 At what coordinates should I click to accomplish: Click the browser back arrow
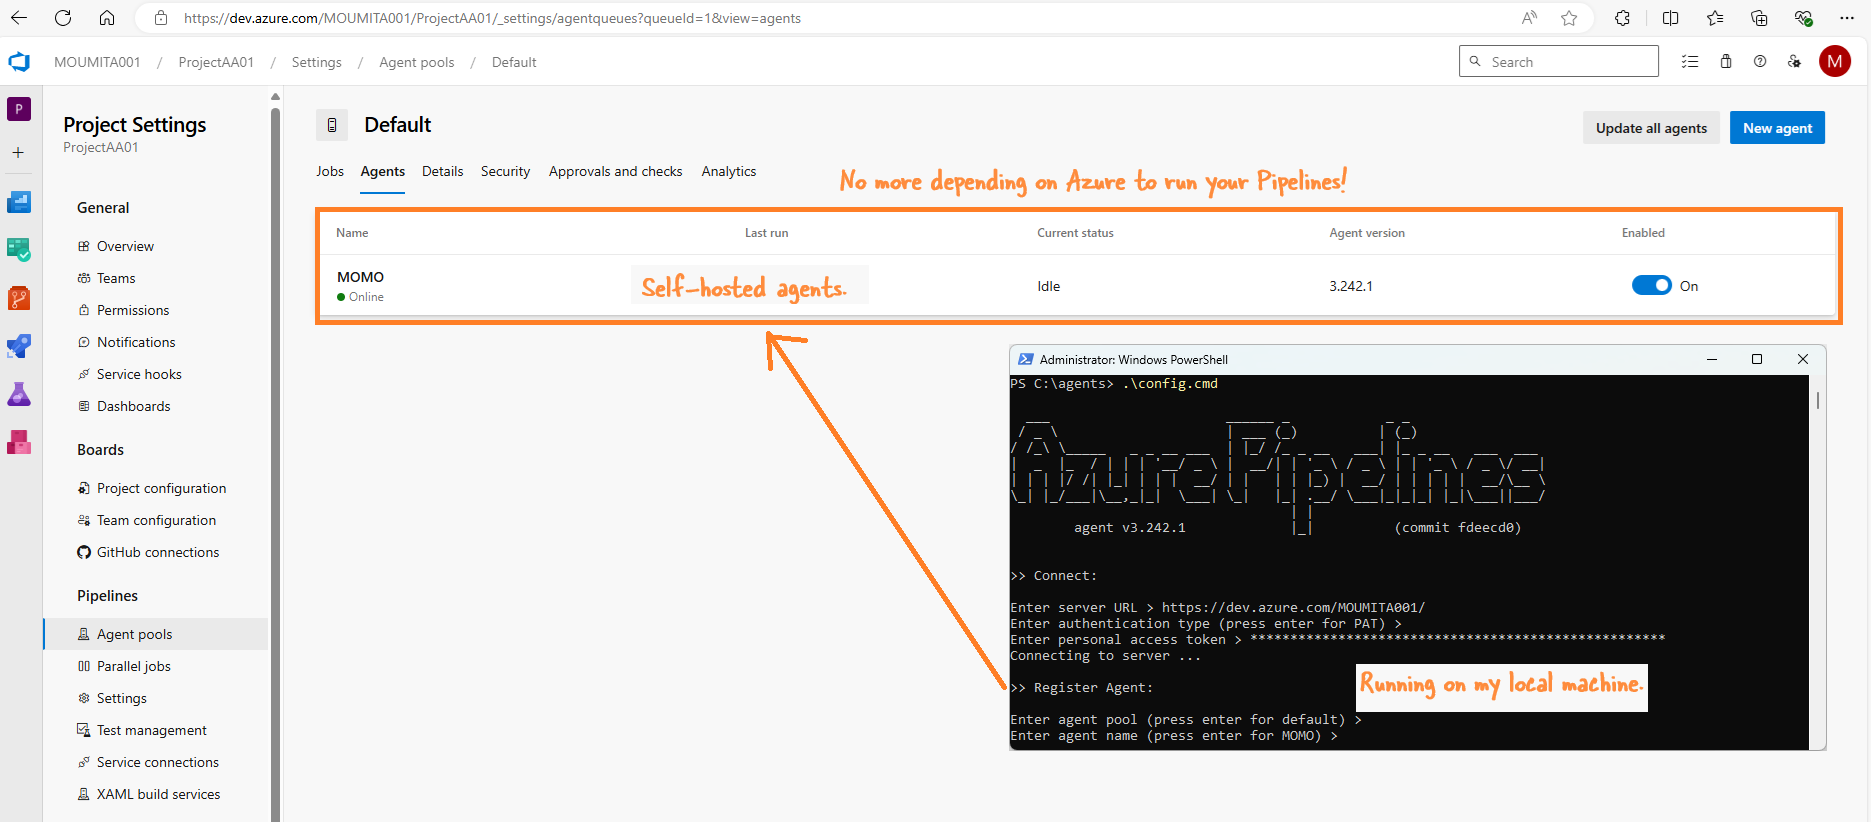19,18
